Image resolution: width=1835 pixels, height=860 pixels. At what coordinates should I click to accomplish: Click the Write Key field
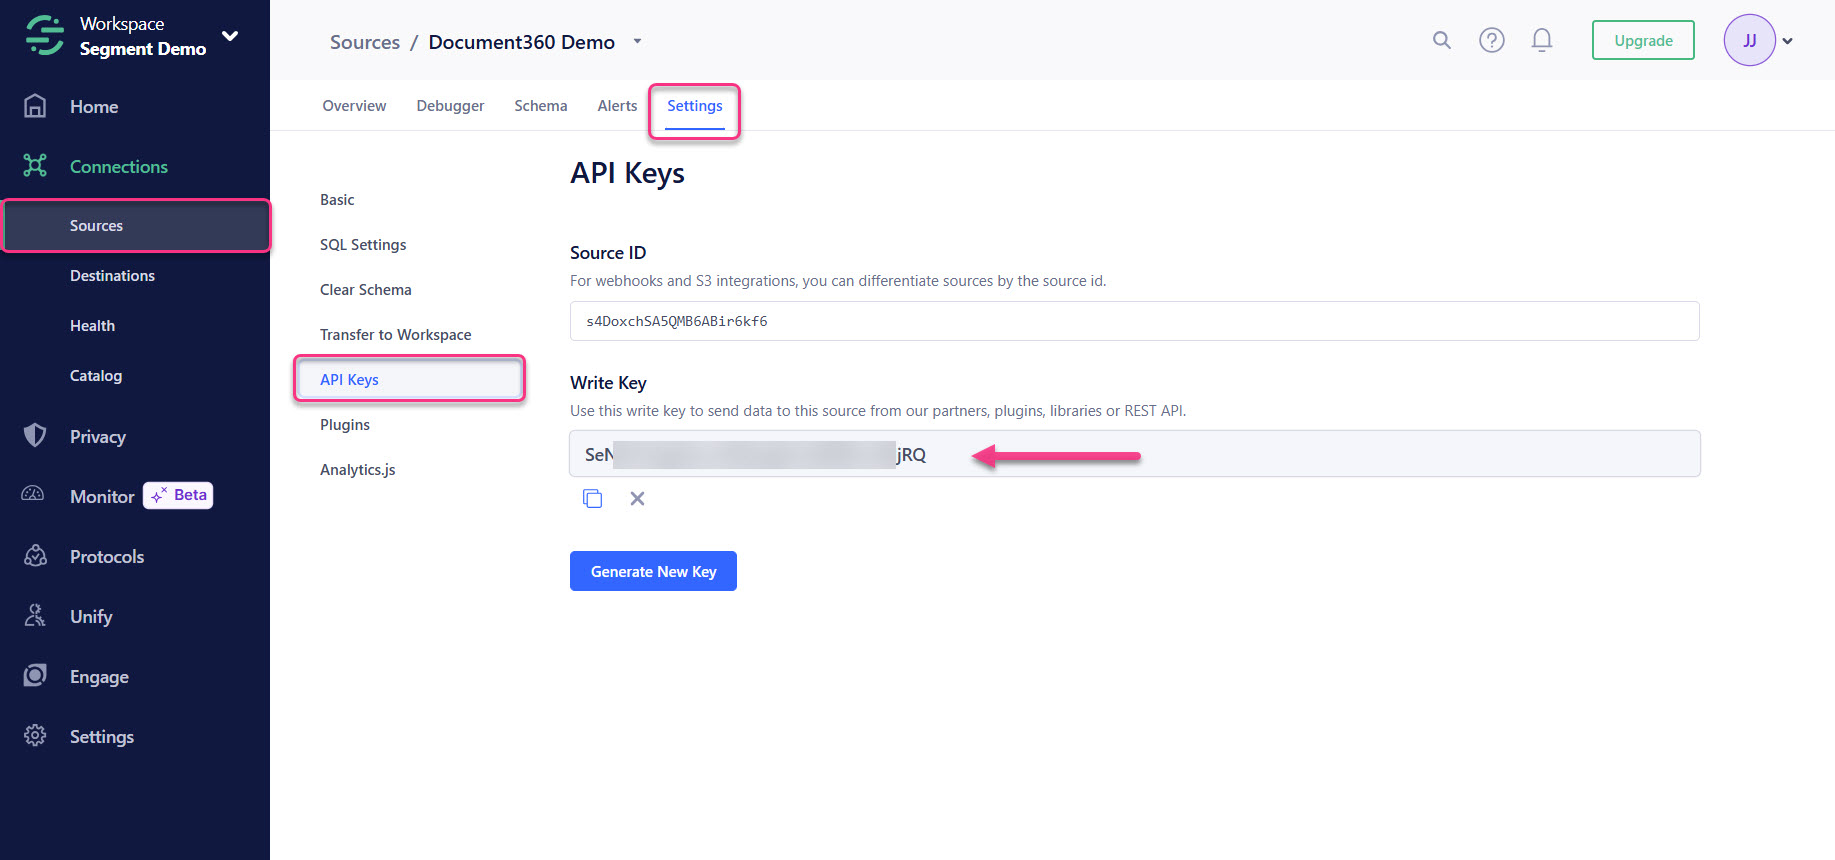tap(1134, 454)
